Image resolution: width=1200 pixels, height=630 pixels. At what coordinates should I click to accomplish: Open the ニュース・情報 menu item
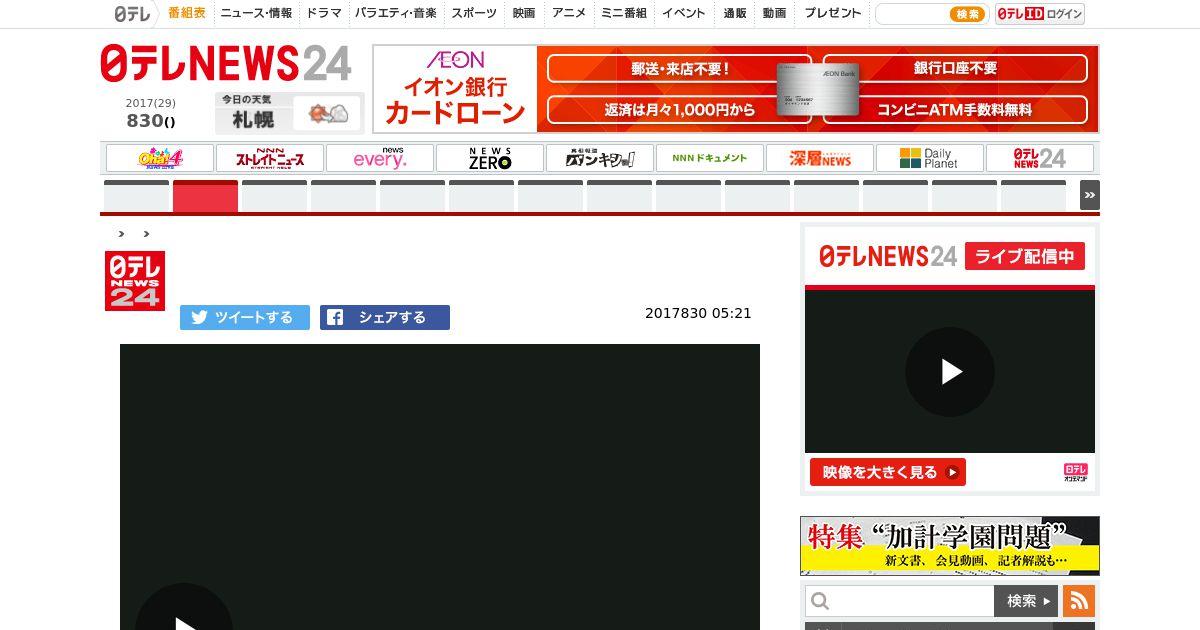[256, 13]
